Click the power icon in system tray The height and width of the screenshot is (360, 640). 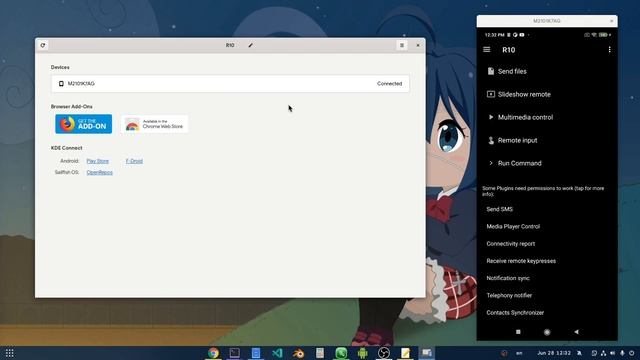click(631, 353)
